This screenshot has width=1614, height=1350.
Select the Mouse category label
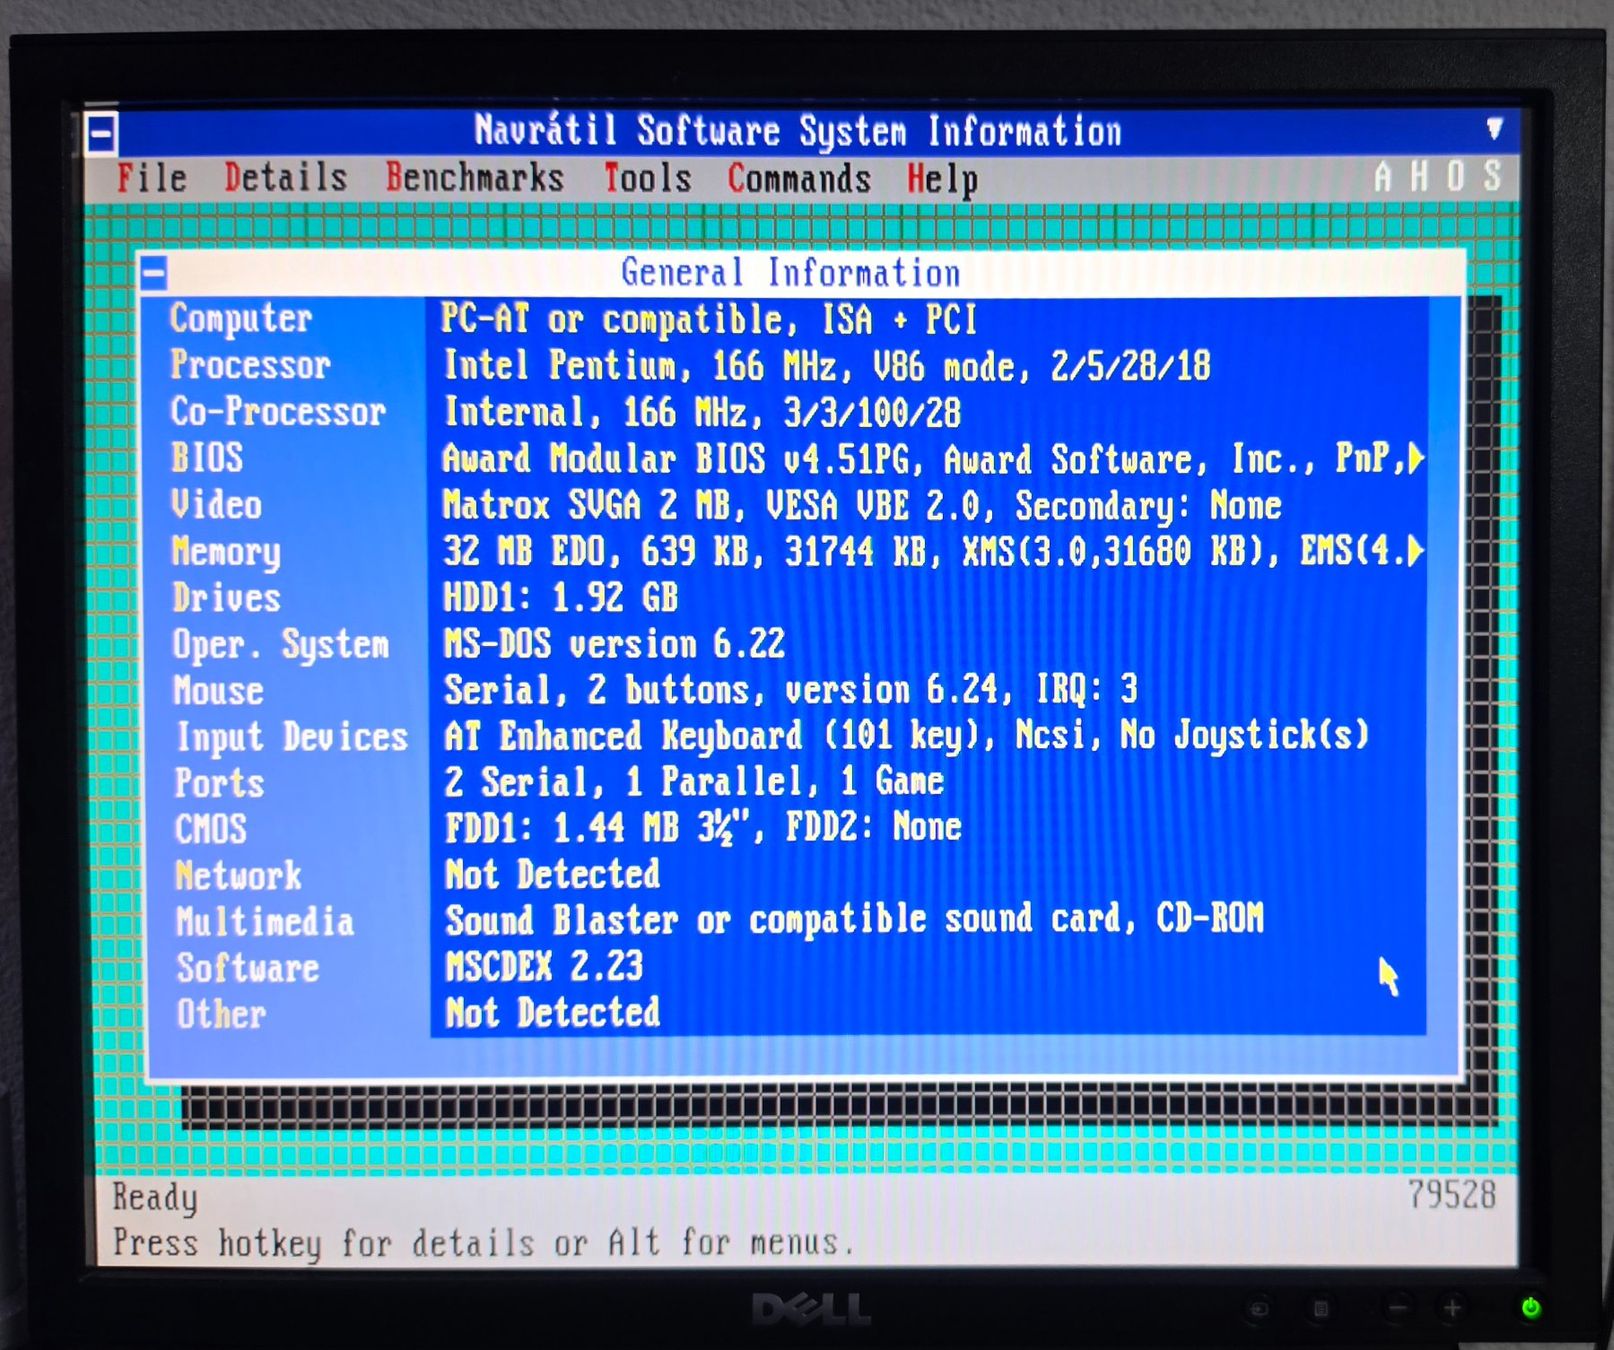[x=218, y=690]
